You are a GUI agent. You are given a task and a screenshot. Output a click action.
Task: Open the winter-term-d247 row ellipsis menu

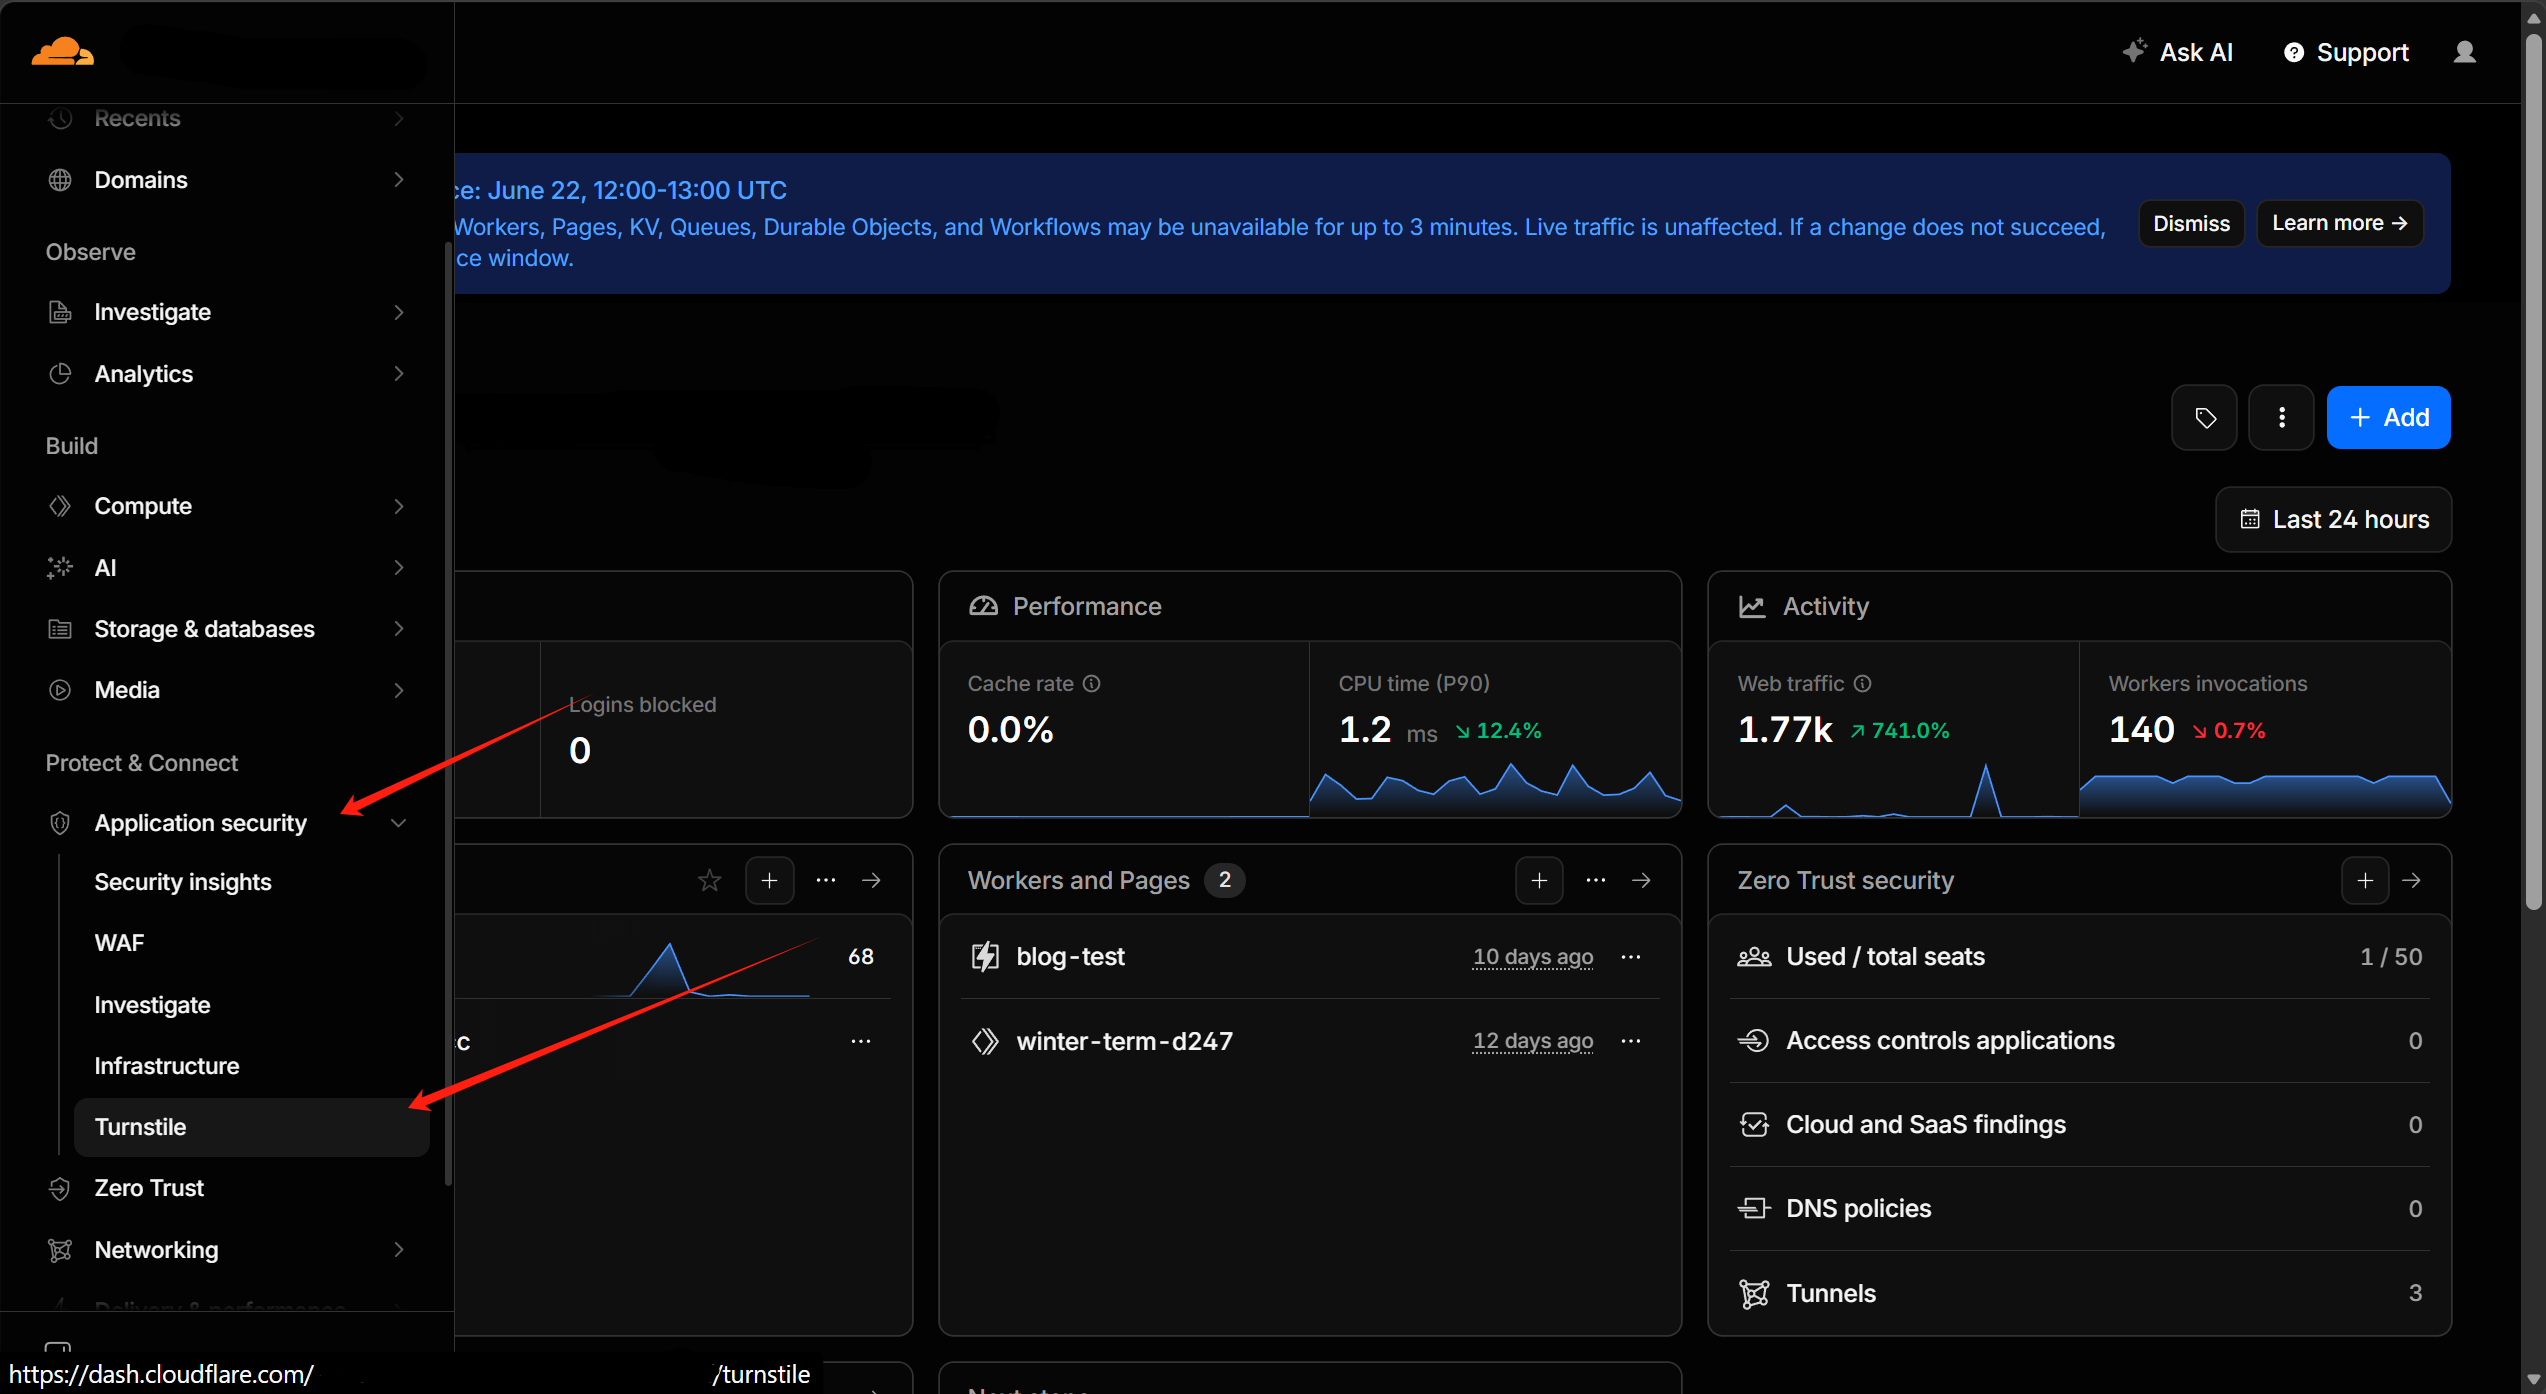[1631, 1041]
